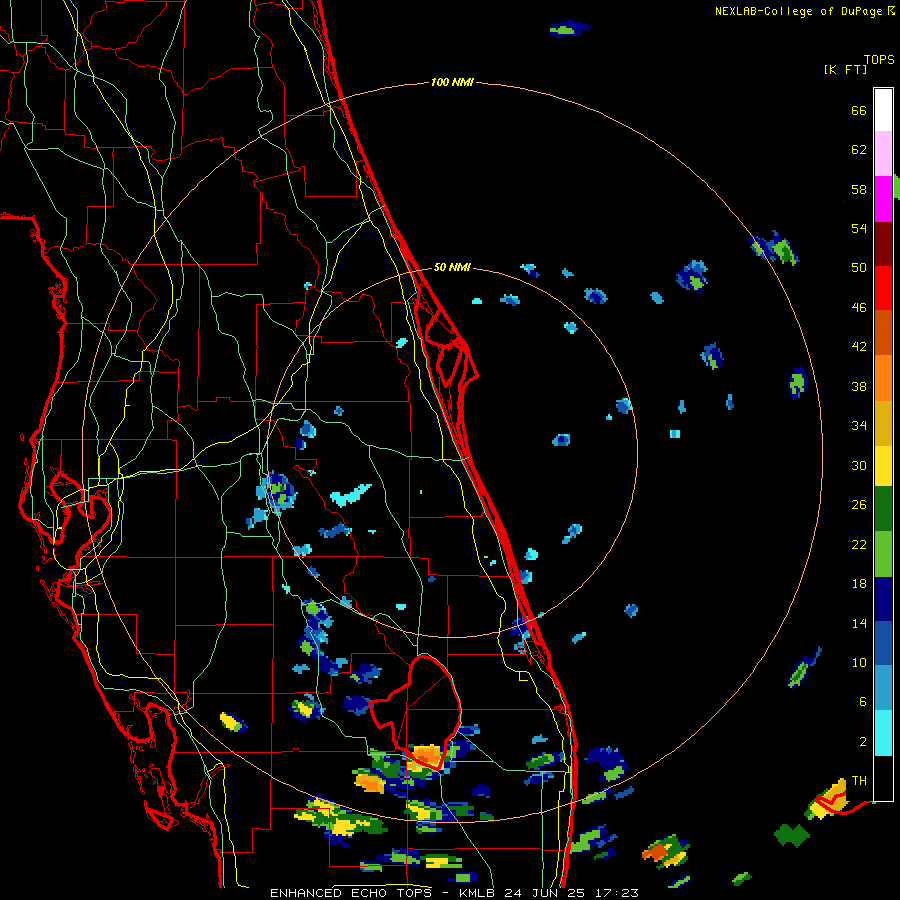This screenshot has width=900, height=900.
Task: Click the 62 legend value
Action: [x=859, y=150]
